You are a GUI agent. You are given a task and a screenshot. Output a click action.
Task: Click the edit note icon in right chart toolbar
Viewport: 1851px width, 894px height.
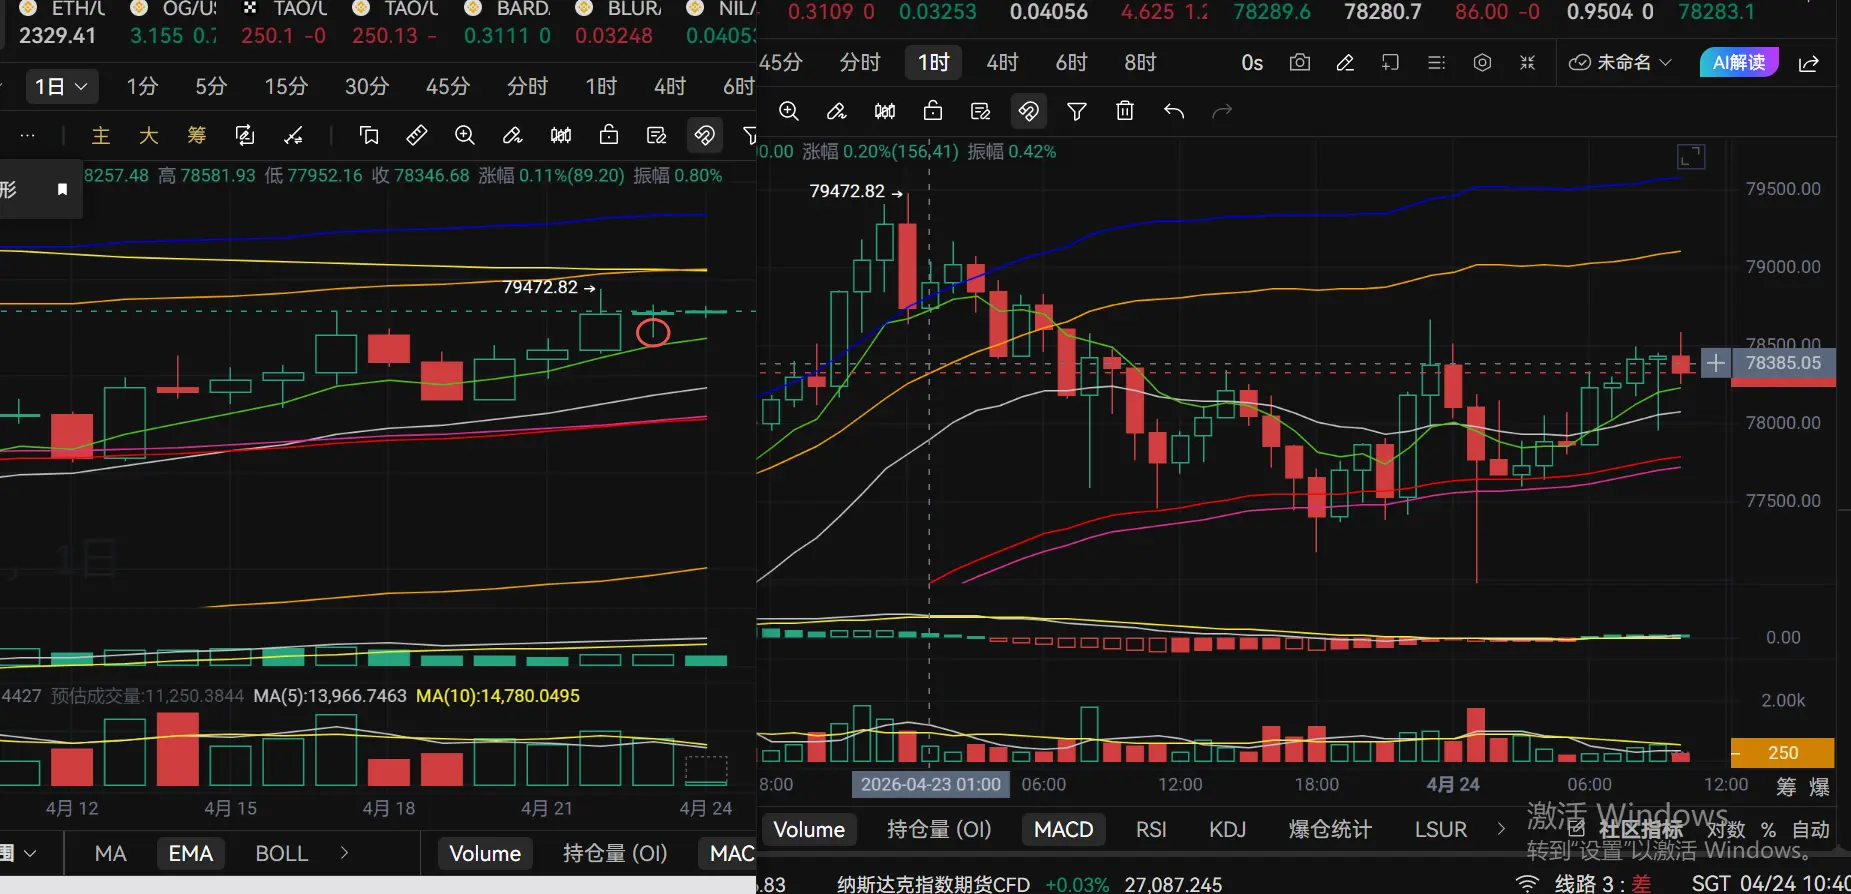coord(981,111)
